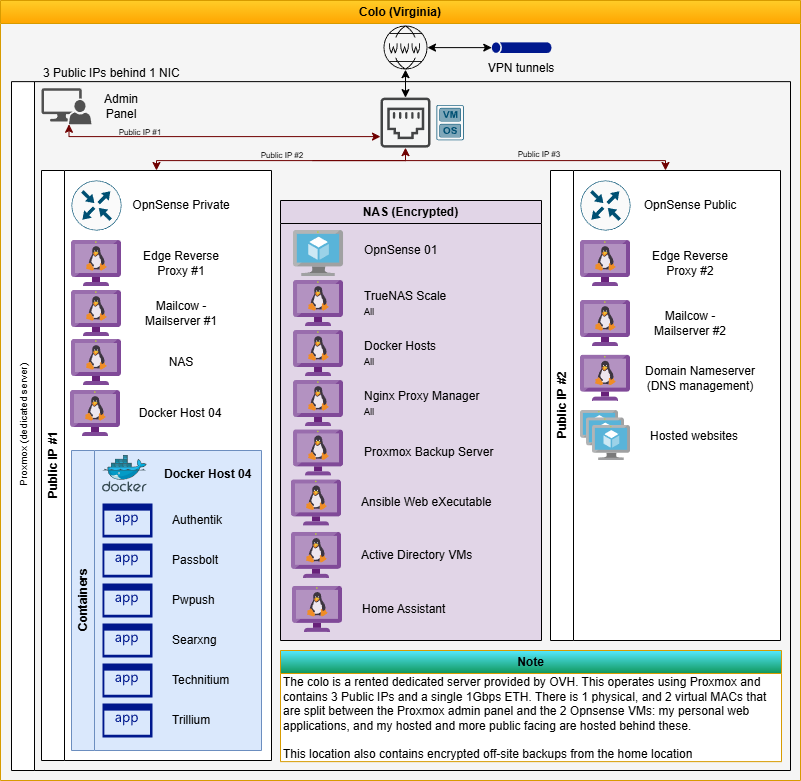Click the Proxmox Backup Server label
The height and width of the screenshot is (781, 801).
pyautogui.click(x=428, y=452)
